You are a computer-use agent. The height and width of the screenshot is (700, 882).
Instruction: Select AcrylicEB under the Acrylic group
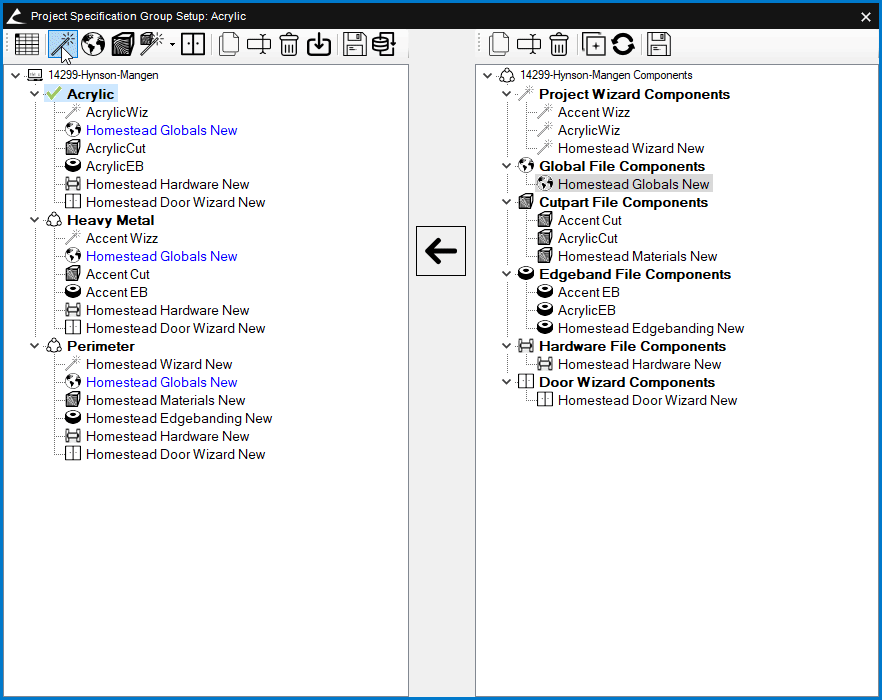click(114, 166)
